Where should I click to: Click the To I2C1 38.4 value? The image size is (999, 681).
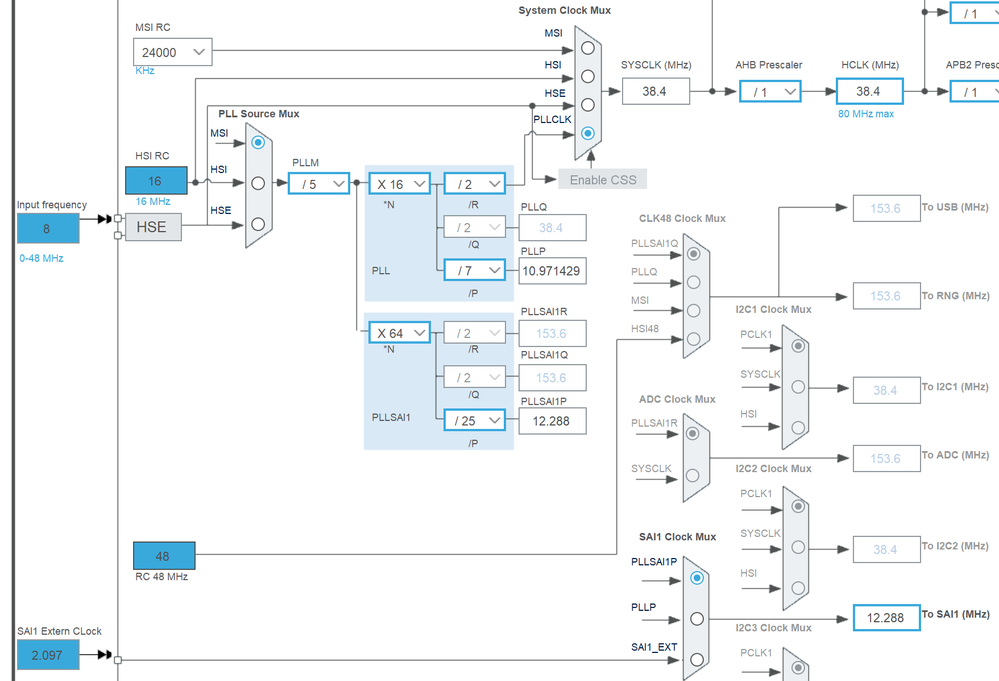tap(886, 390)
